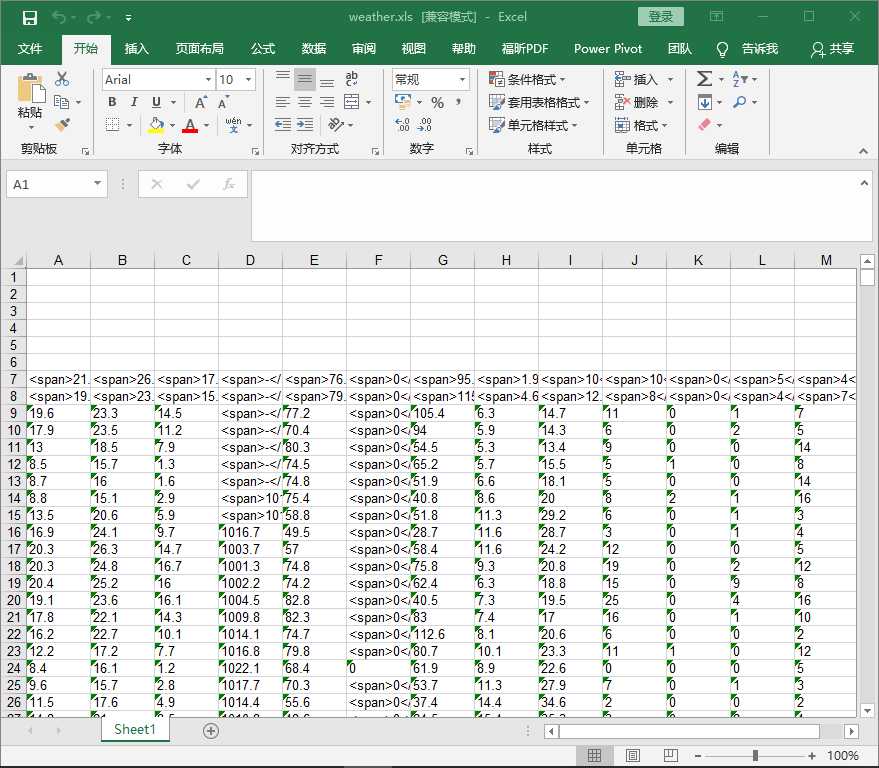Click the Paste clipboard icon
Viewport: 879px width, 768px height.
pyautogui.click(x=30, y=89)
